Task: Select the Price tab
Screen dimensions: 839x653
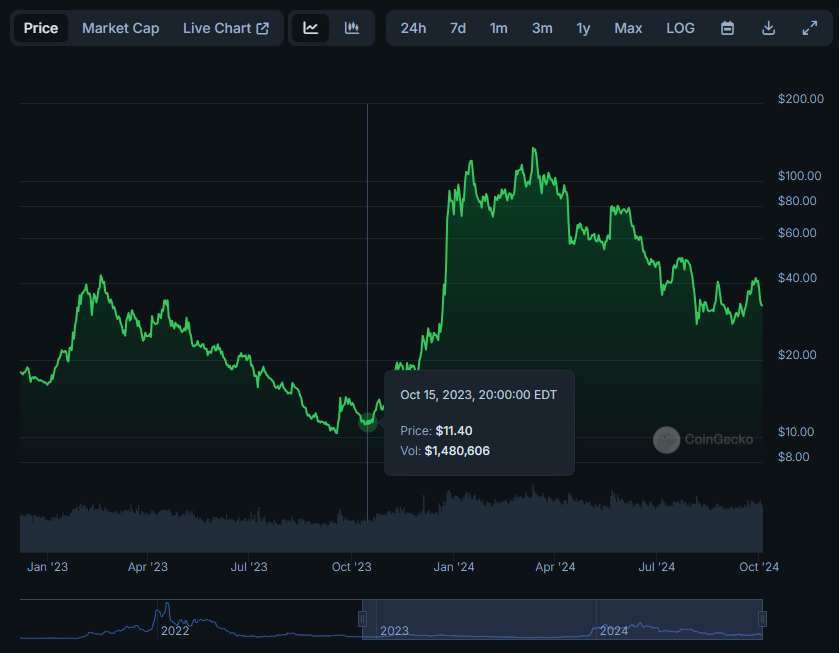Action: pos(41,28)
